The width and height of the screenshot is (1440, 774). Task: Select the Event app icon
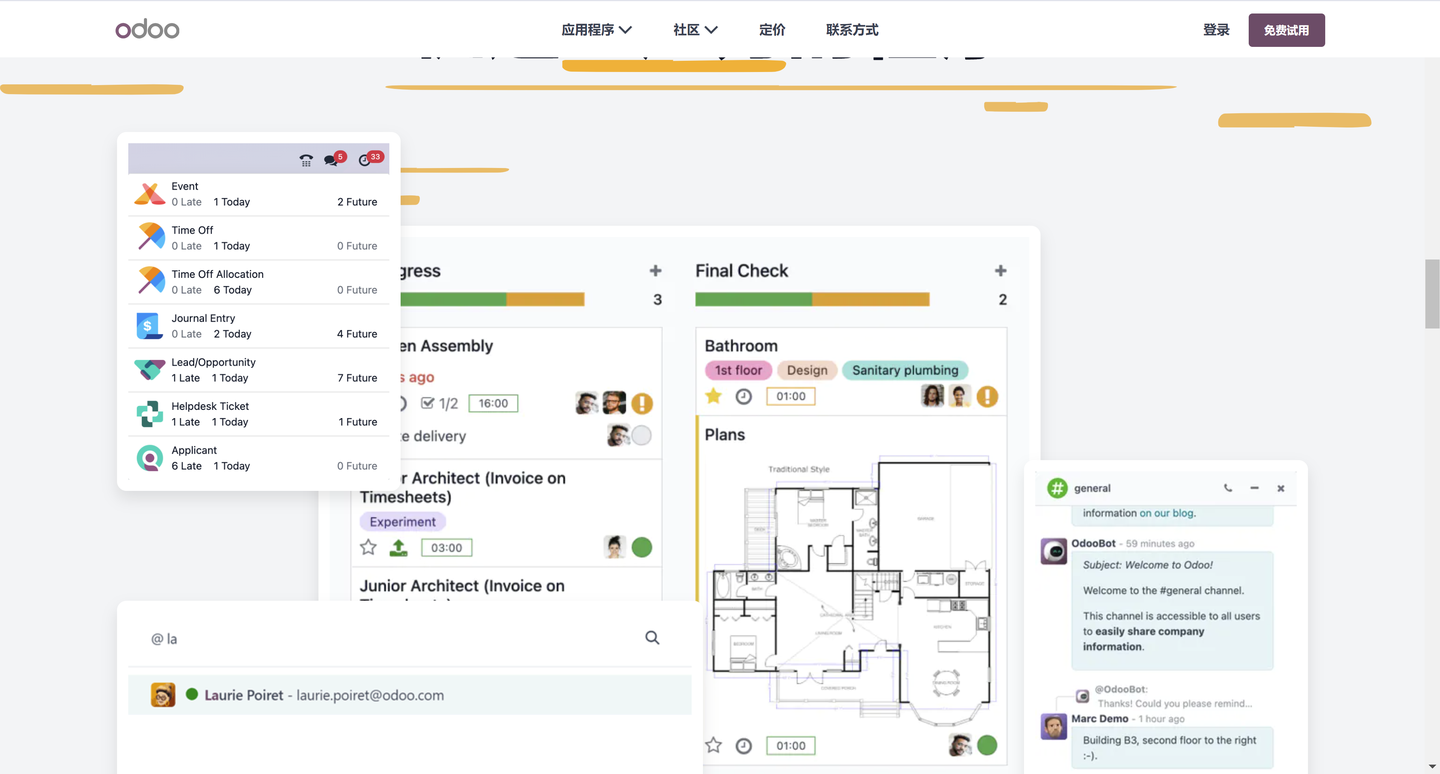pyautogui.click(x=149, y=193)
